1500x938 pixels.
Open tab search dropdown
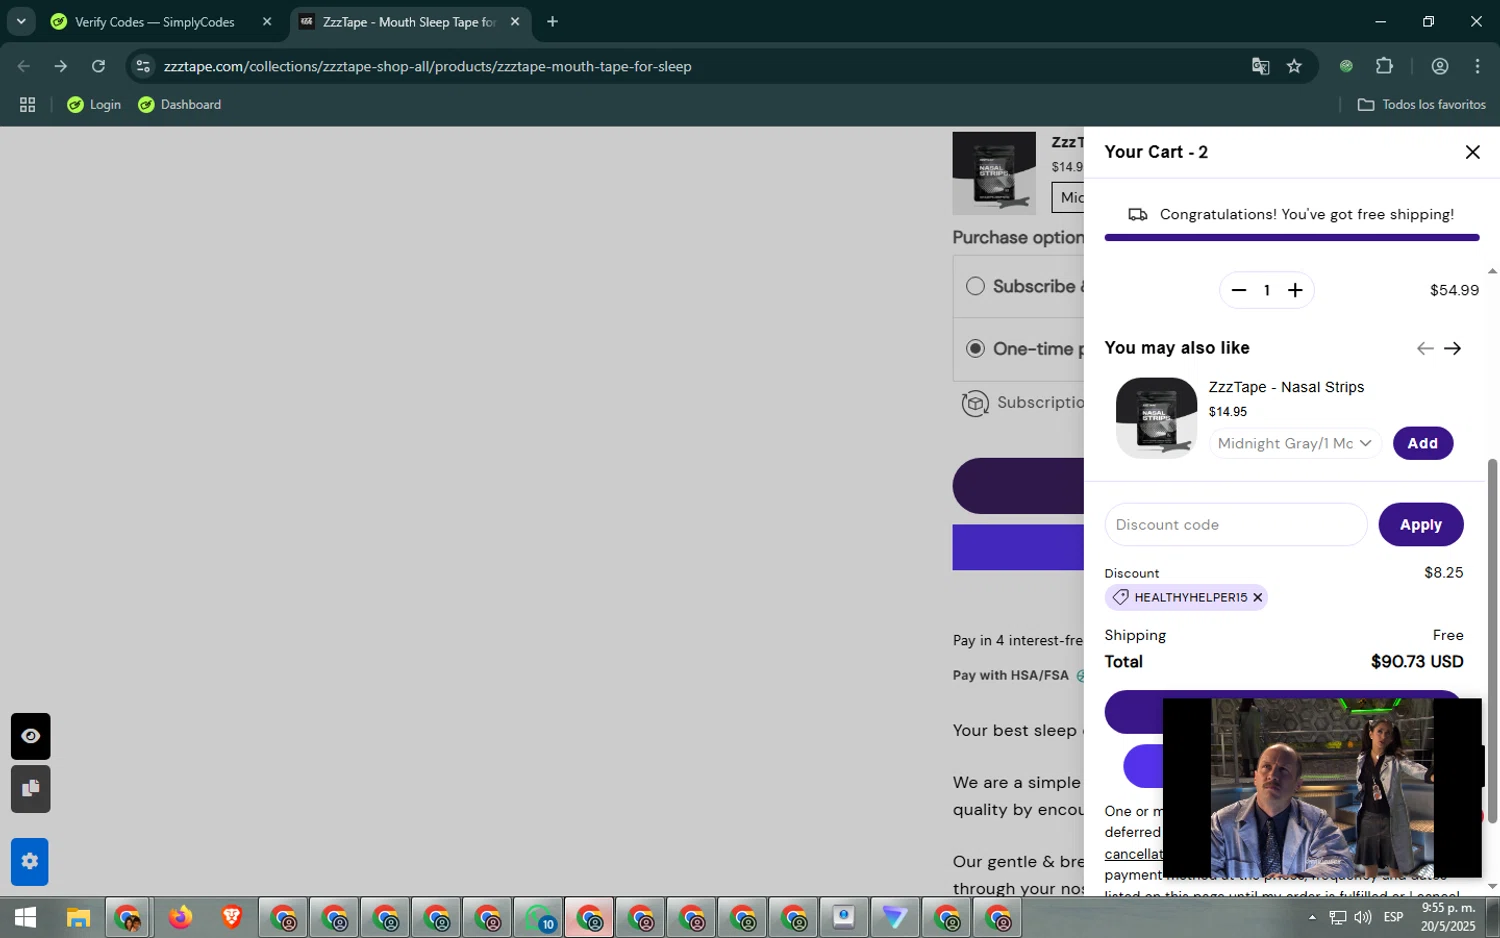[x=20, y=22]
